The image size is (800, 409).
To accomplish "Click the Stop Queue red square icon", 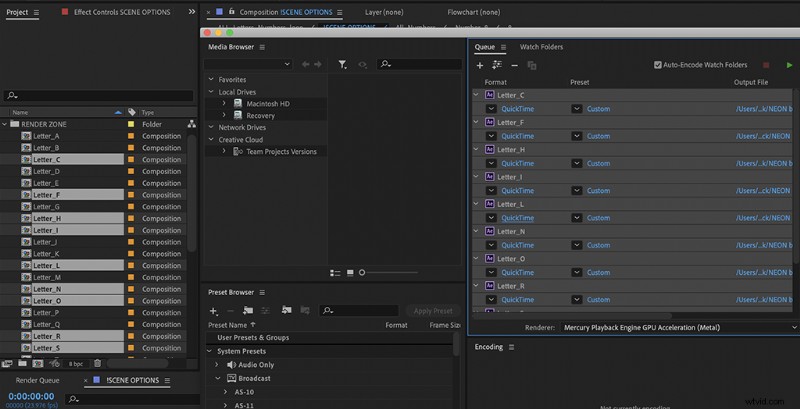I will pos(767,65).
